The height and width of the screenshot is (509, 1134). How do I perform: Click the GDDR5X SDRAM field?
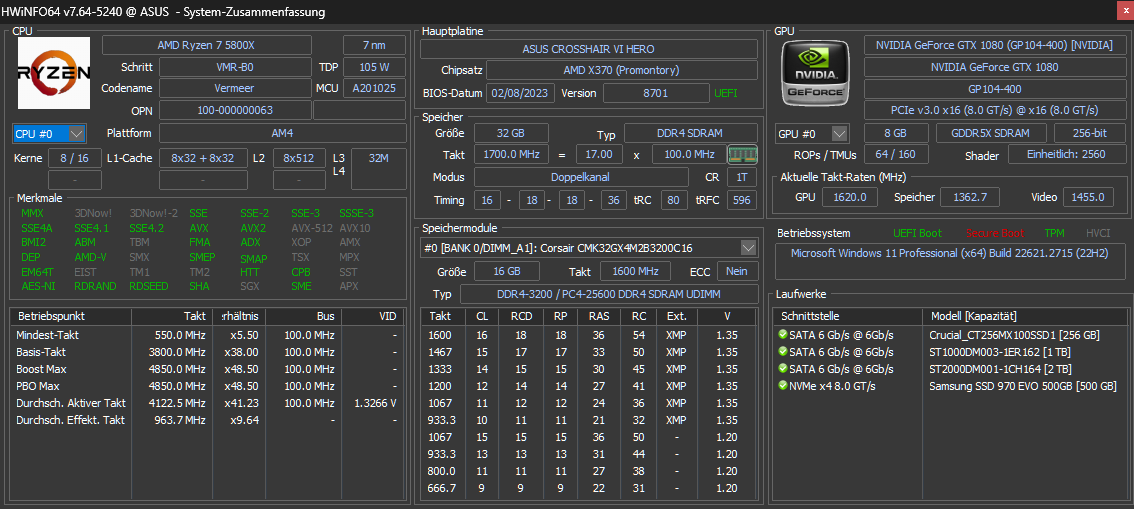[992, 134]
